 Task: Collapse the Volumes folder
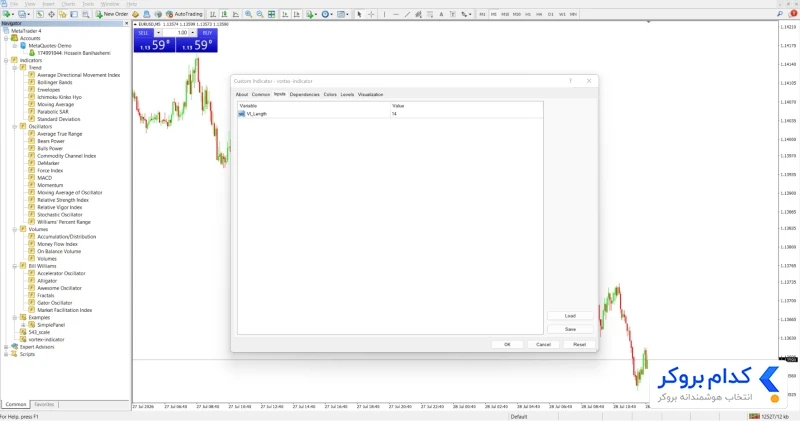(x=15, y=229)
